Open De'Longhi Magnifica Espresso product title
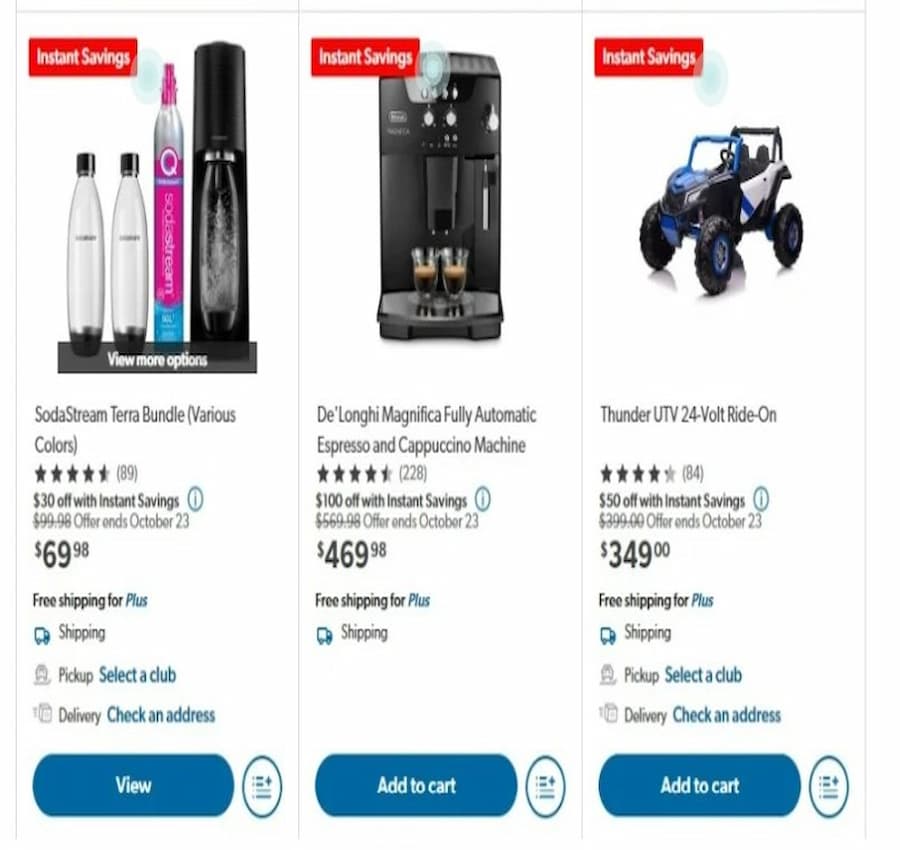The width and height of the screenshot is (900, 850). (x=426, y=429)
